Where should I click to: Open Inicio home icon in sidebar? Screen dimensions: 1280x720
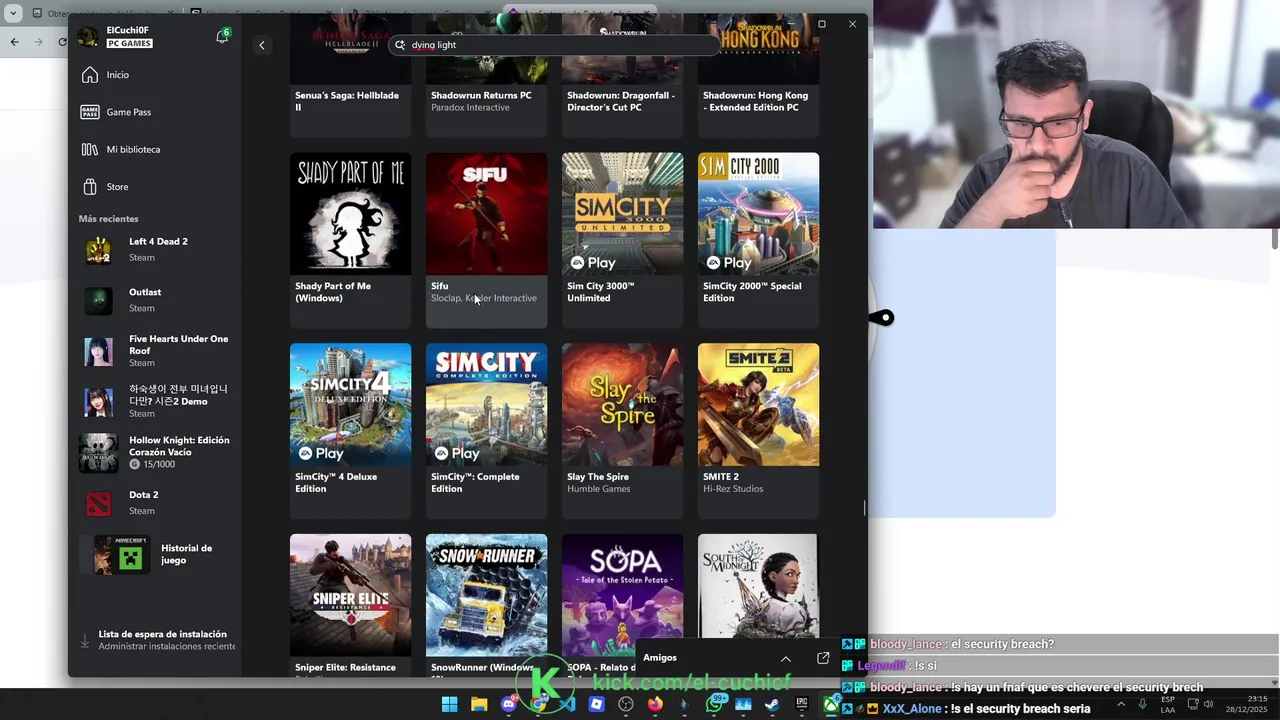point(90,75)
